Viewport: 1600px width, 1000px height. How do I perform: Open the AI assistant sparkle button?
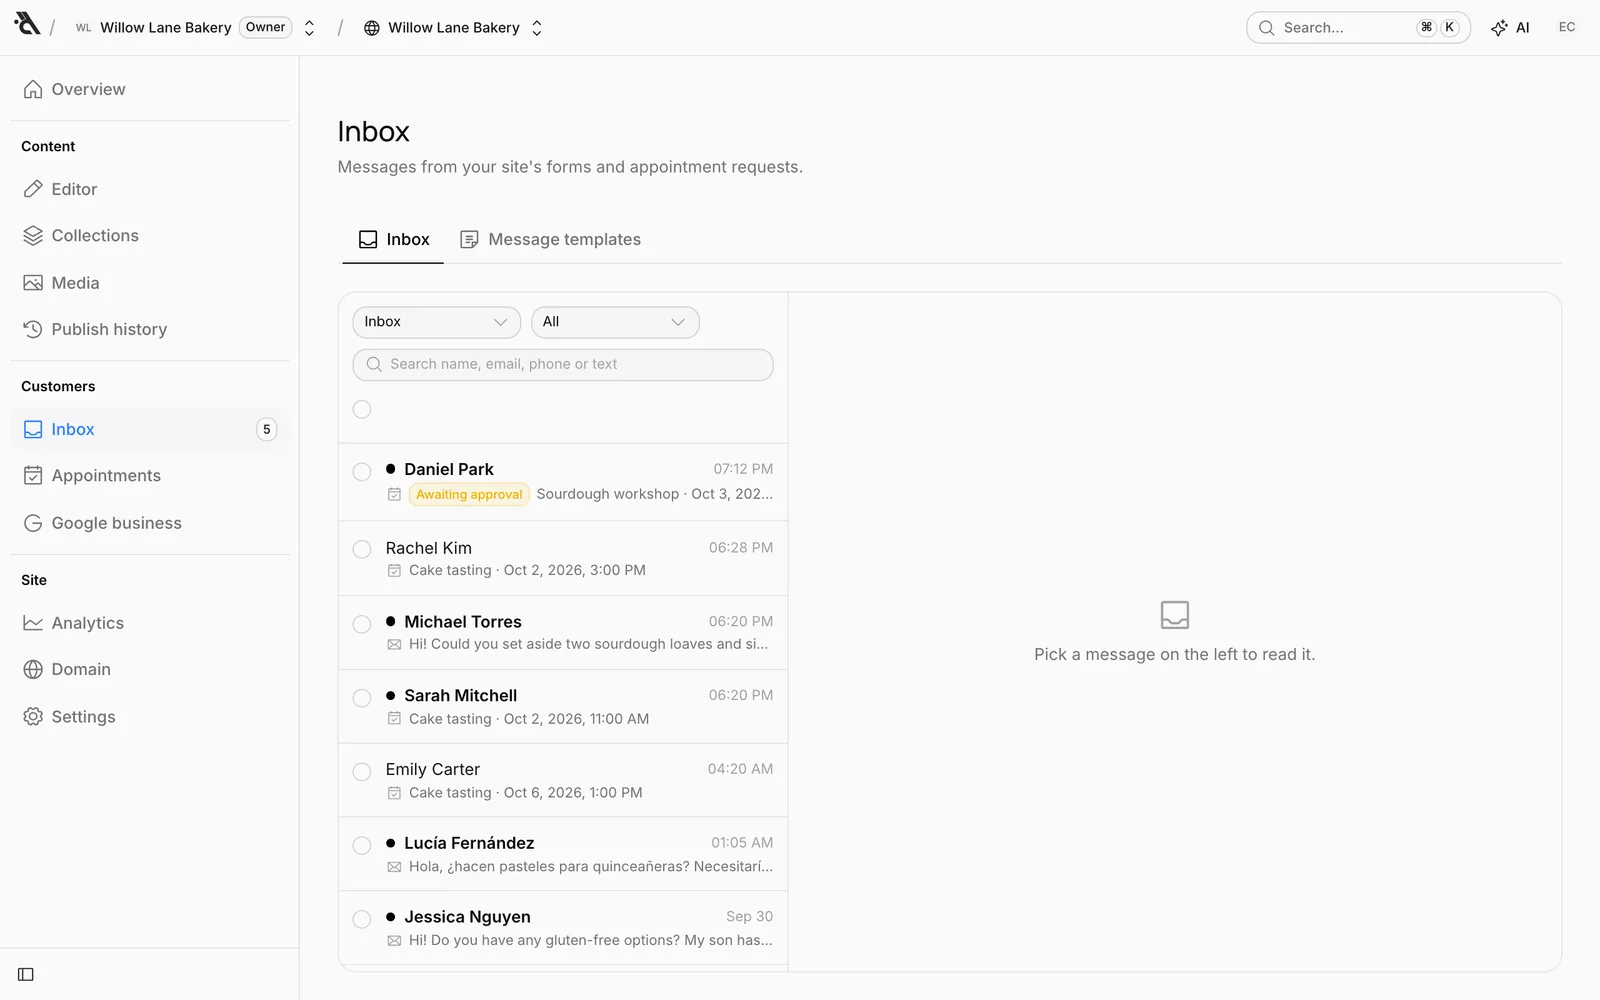tap(1510, 28)
